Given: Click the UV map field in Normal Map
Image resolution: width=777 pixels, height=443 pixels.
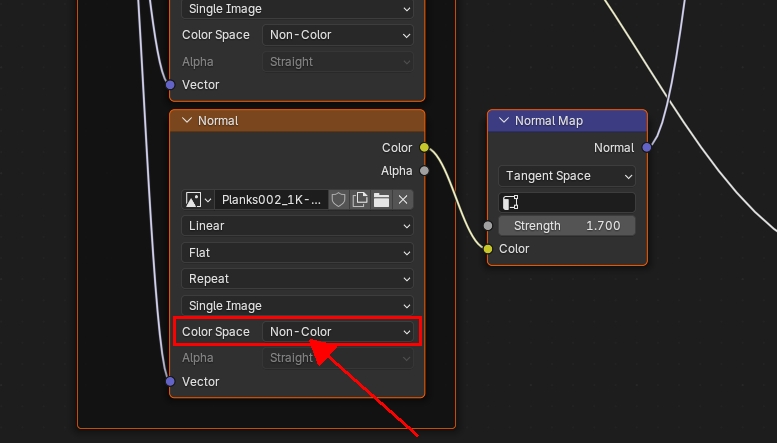Looking at the screenshot, I should click(x=567, y=202).
